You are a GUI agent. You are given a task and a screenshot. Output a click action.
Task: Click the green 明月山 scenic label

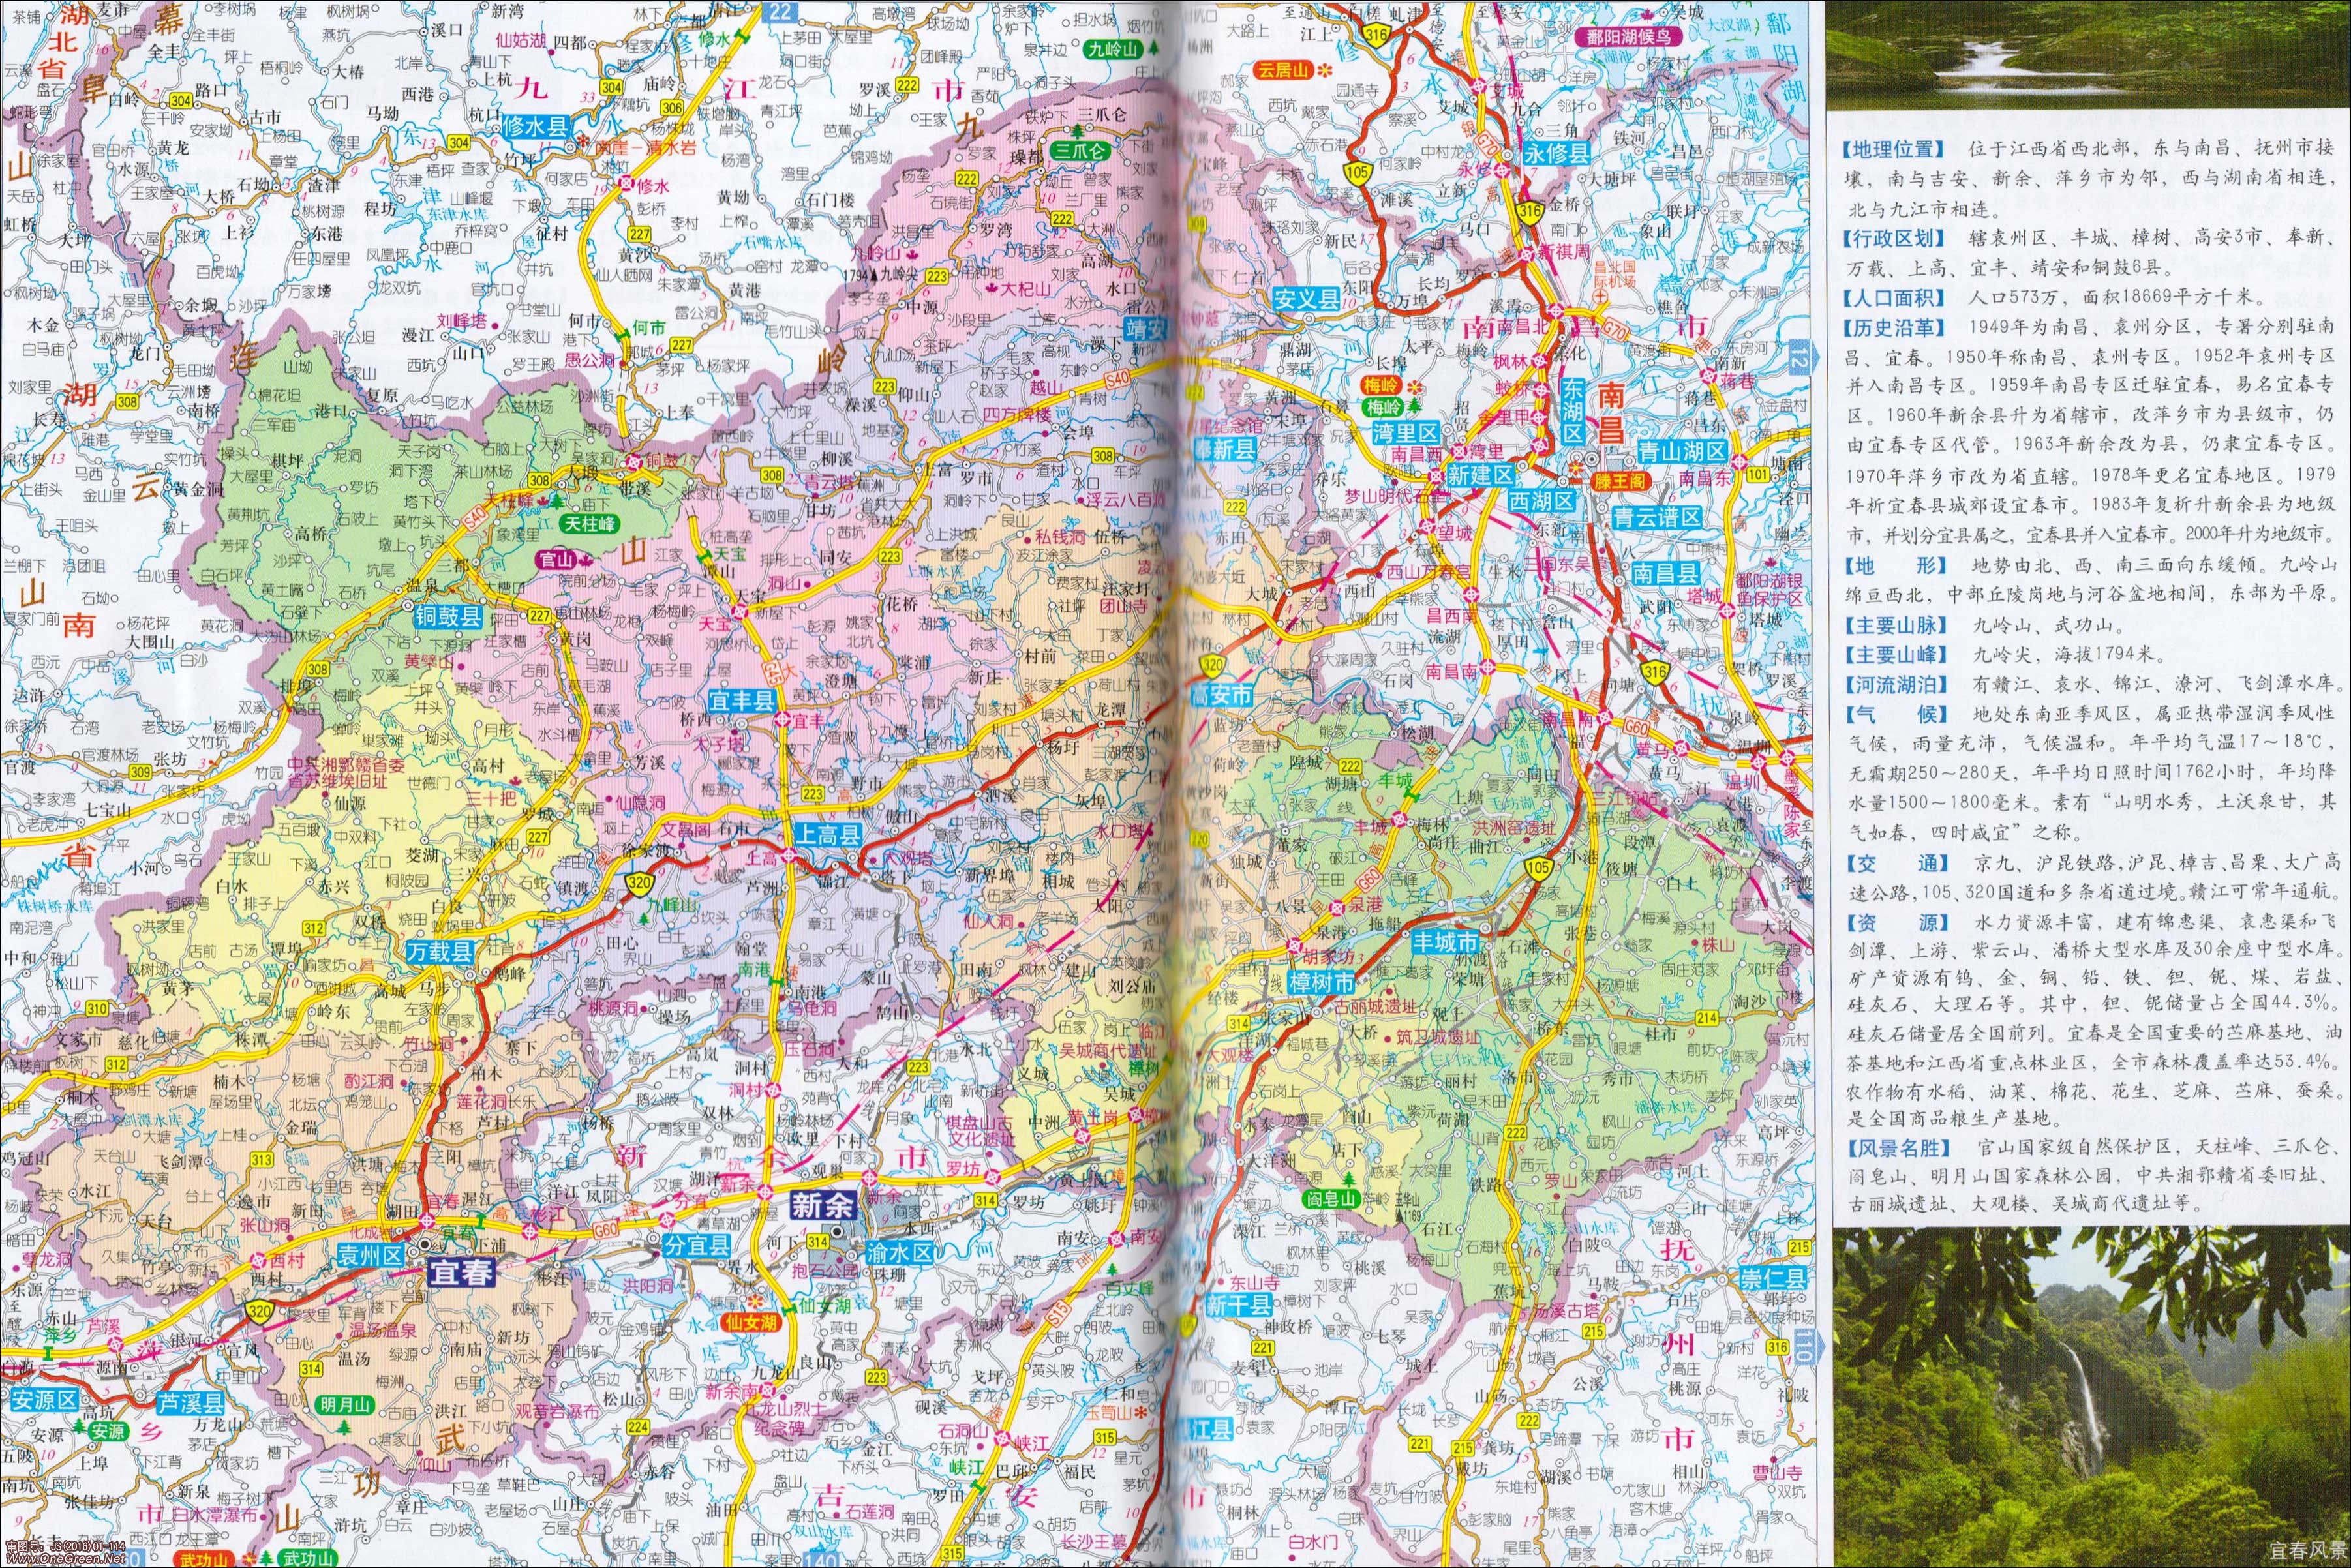346,1404
